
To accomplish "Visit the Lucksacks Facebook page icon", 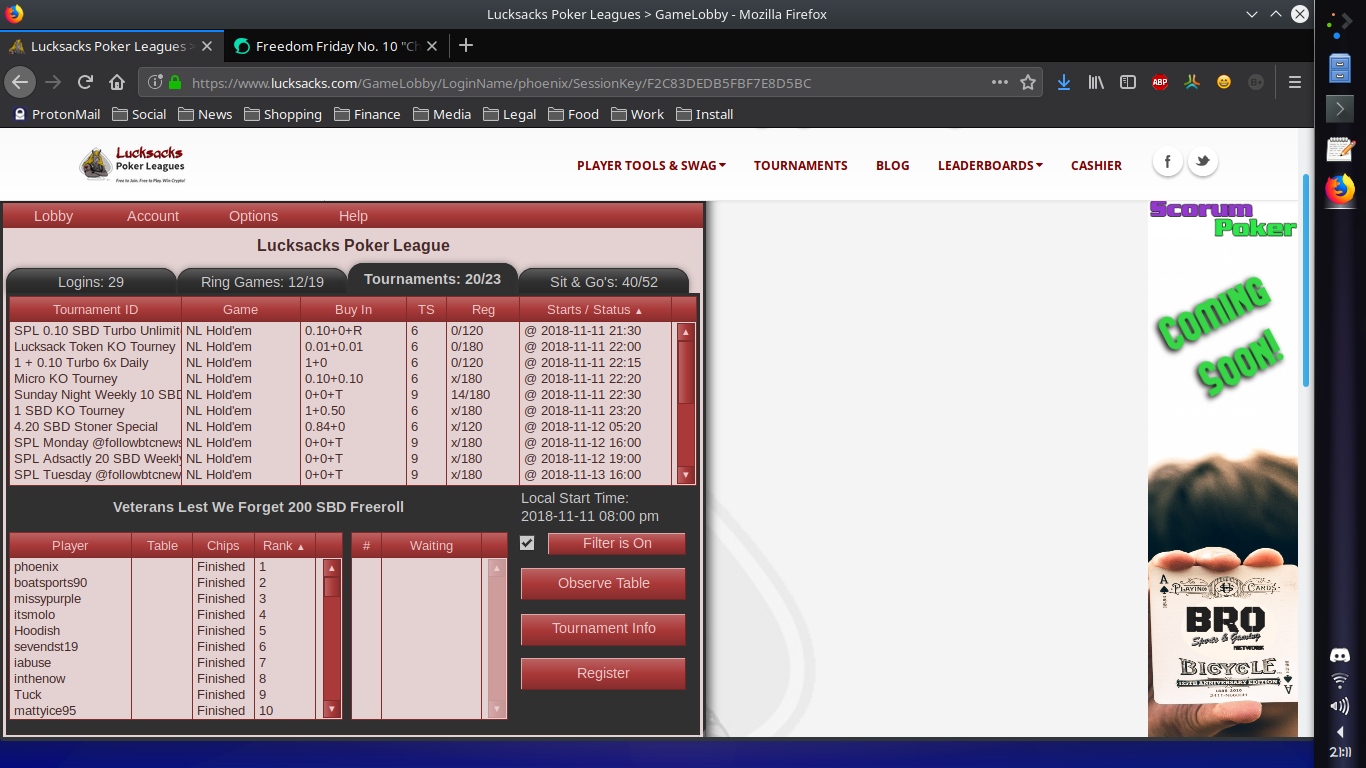I will 1168,161.
